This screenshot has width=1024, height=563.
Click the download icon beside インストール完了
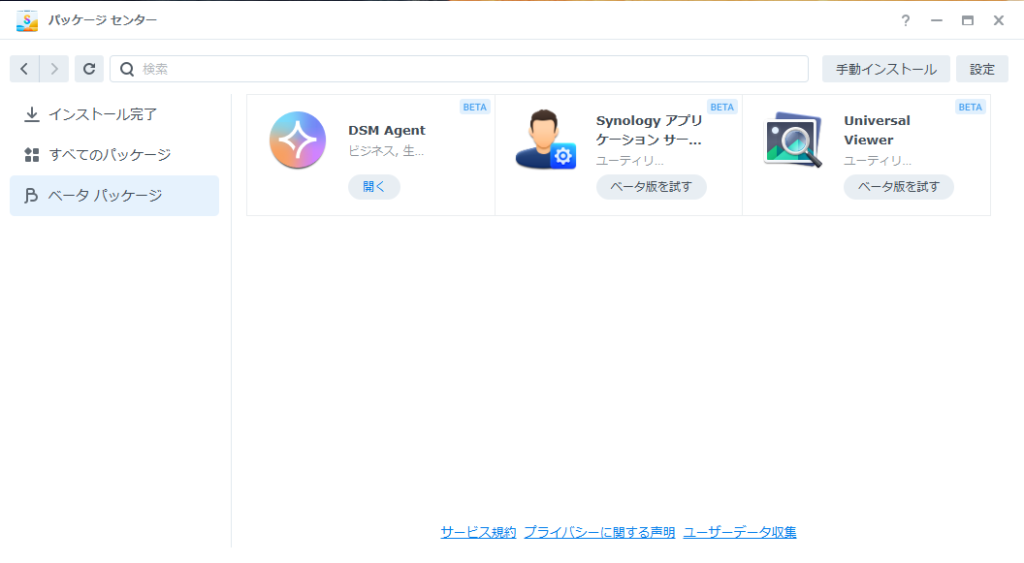(31, 115)
